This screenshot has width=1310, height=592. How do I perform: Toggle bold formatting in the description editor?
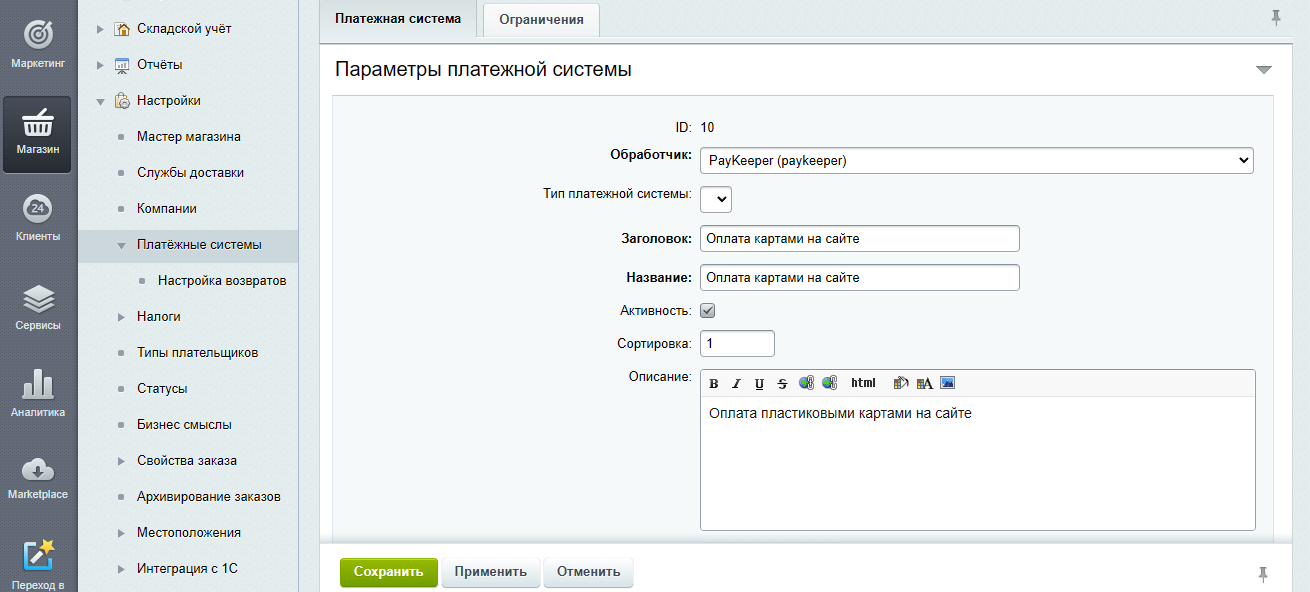pyautogui.click(x=714, y=384)
